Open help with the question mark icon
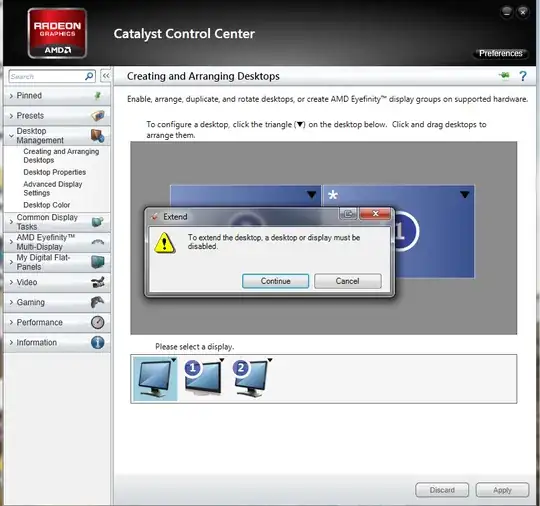Screen dimensions: 540x506 coord(523,76)
